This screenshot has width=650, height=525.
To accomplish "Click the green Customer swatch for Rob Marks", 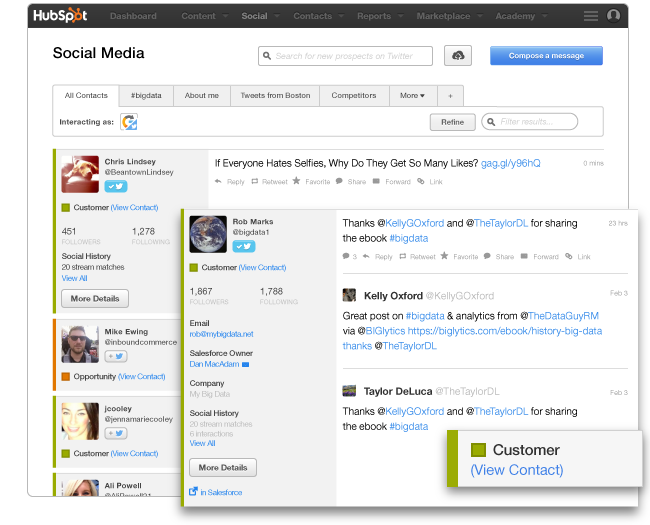I will 194,267.
